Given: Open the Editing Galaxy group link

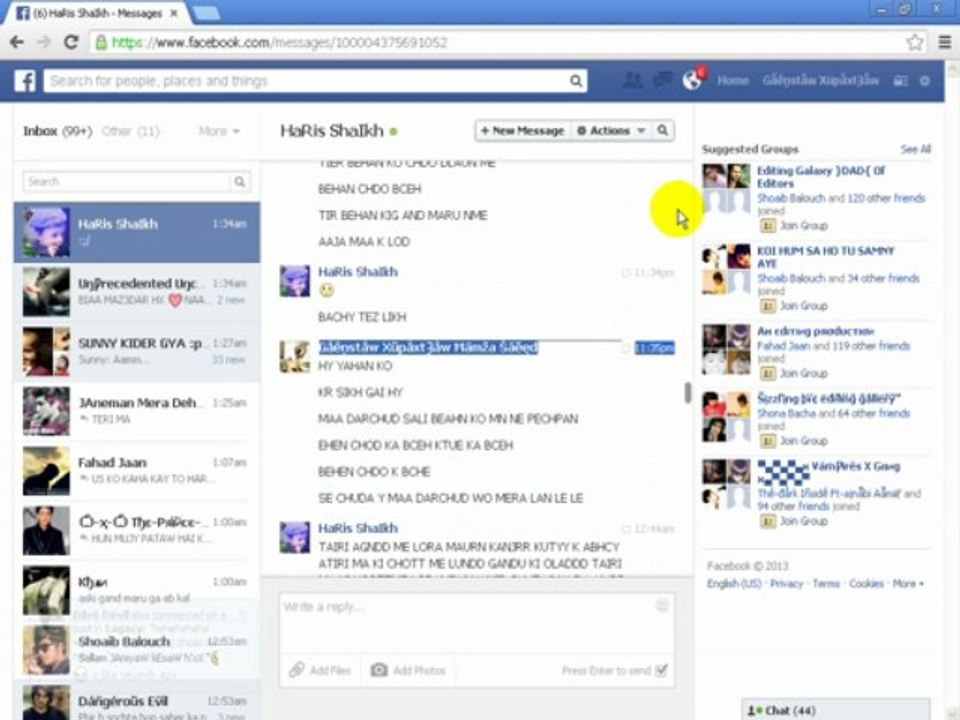Looking at the screenshot, I should [820, 177].
